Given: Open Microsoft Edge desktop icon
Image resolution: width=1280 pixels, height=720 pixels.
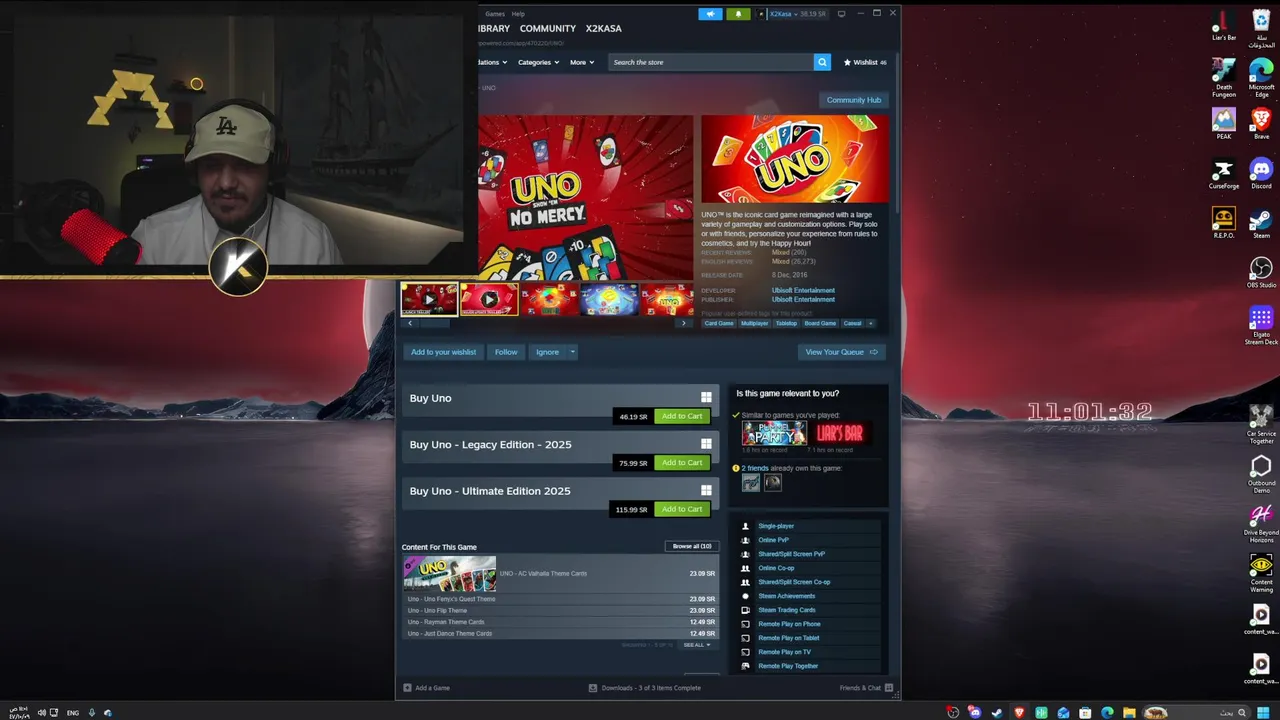Looking at the screenshot, I should [x=1261, y=77].
